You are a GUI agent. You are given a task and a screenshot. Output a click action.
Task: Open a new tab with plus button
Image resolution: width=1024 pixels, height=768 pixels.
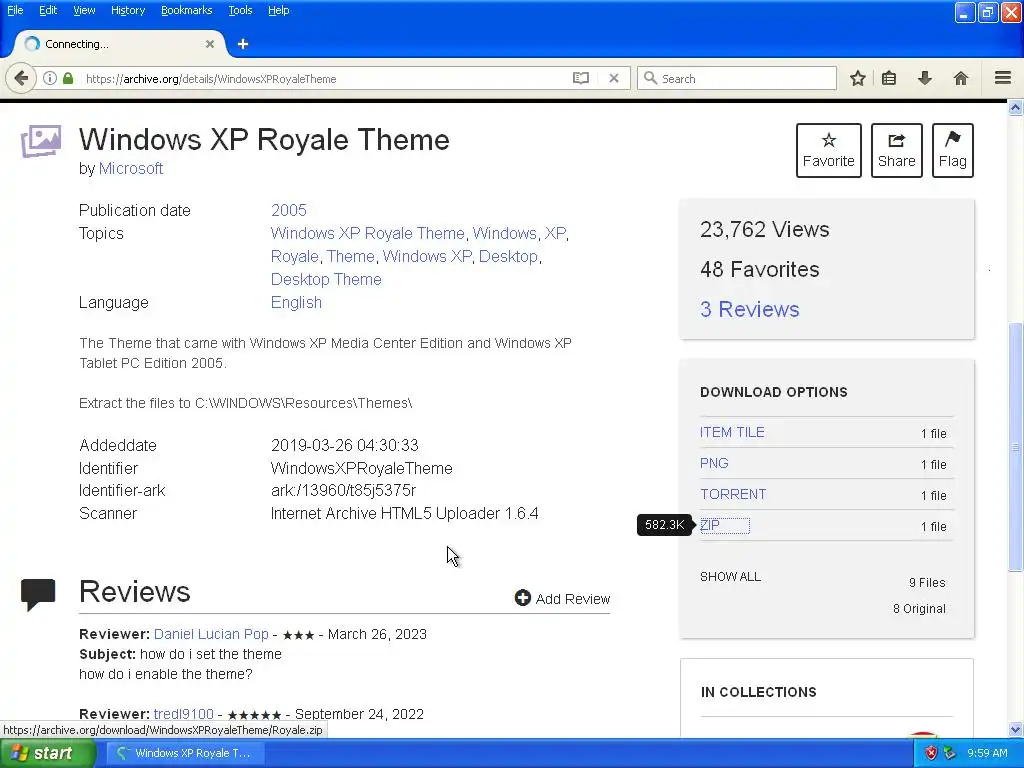[x=243, y=44]
